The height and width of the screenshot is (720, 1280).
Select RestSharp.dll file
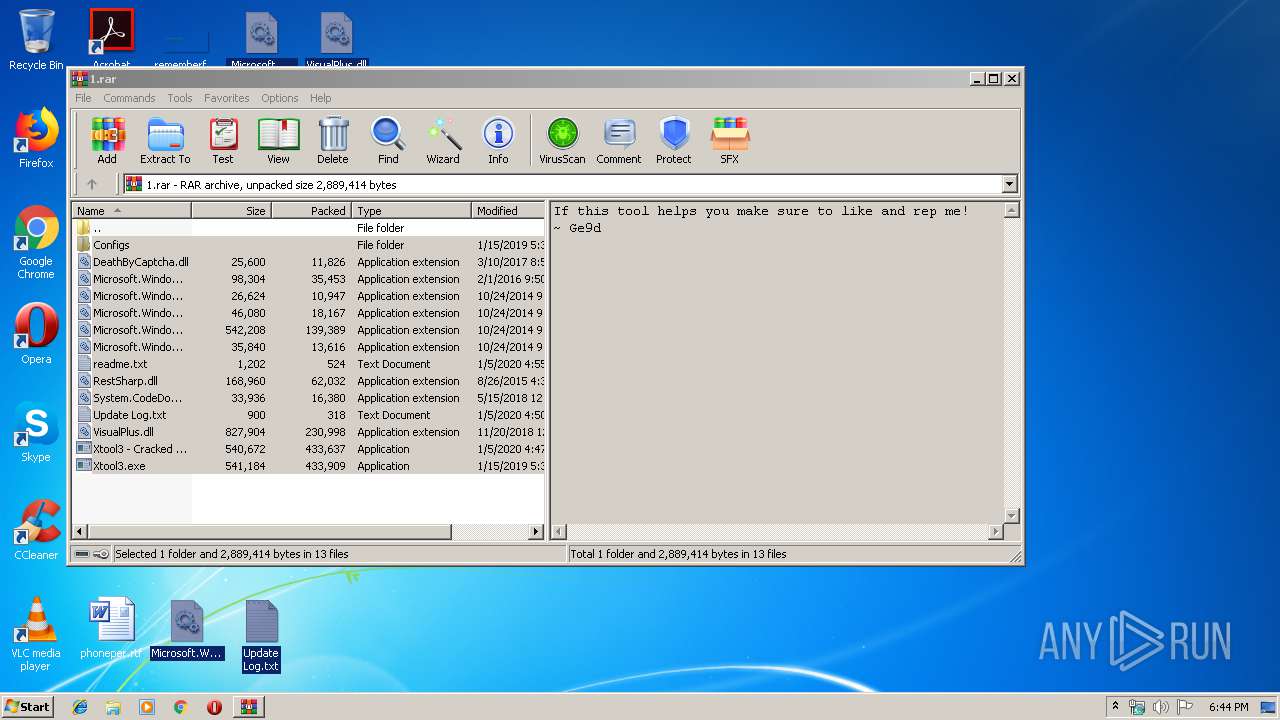(310, 381)
